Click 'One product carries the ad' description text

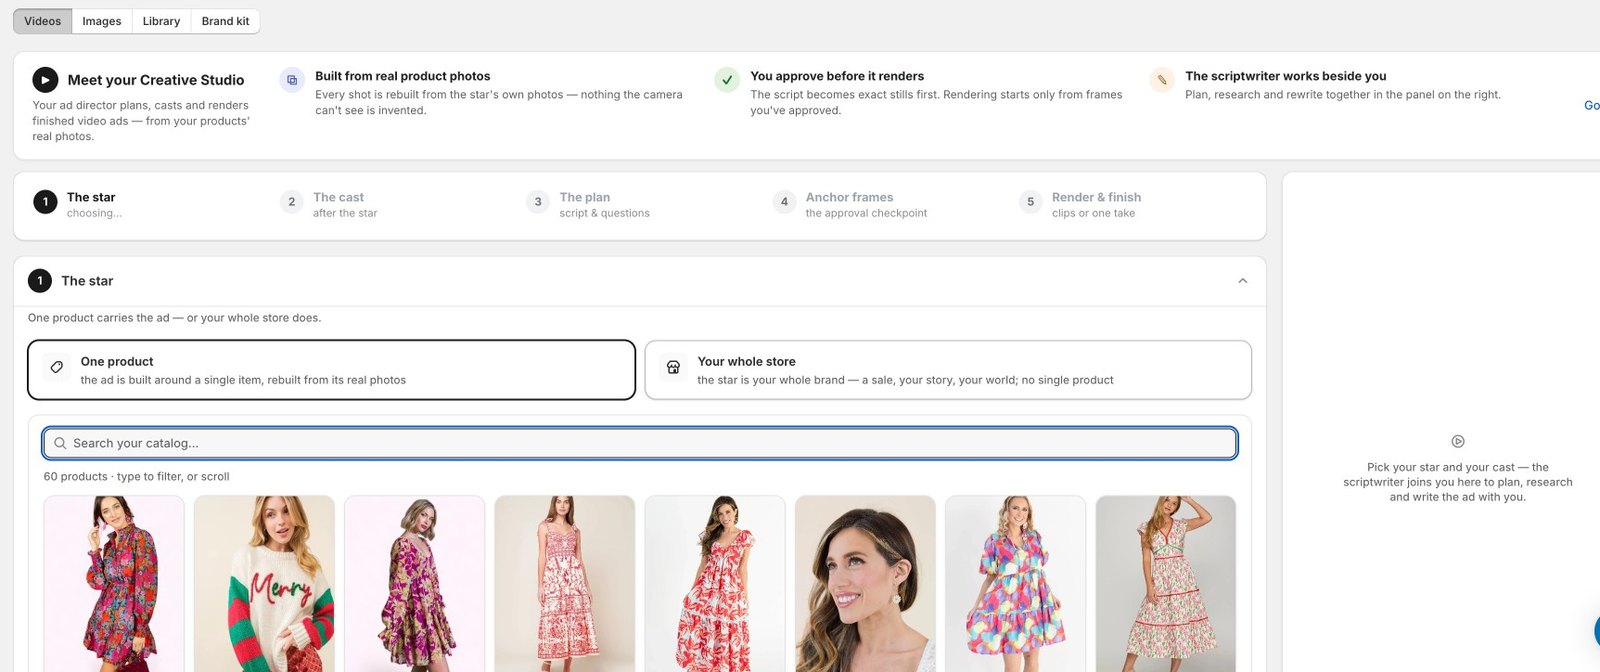coord(175,318)
